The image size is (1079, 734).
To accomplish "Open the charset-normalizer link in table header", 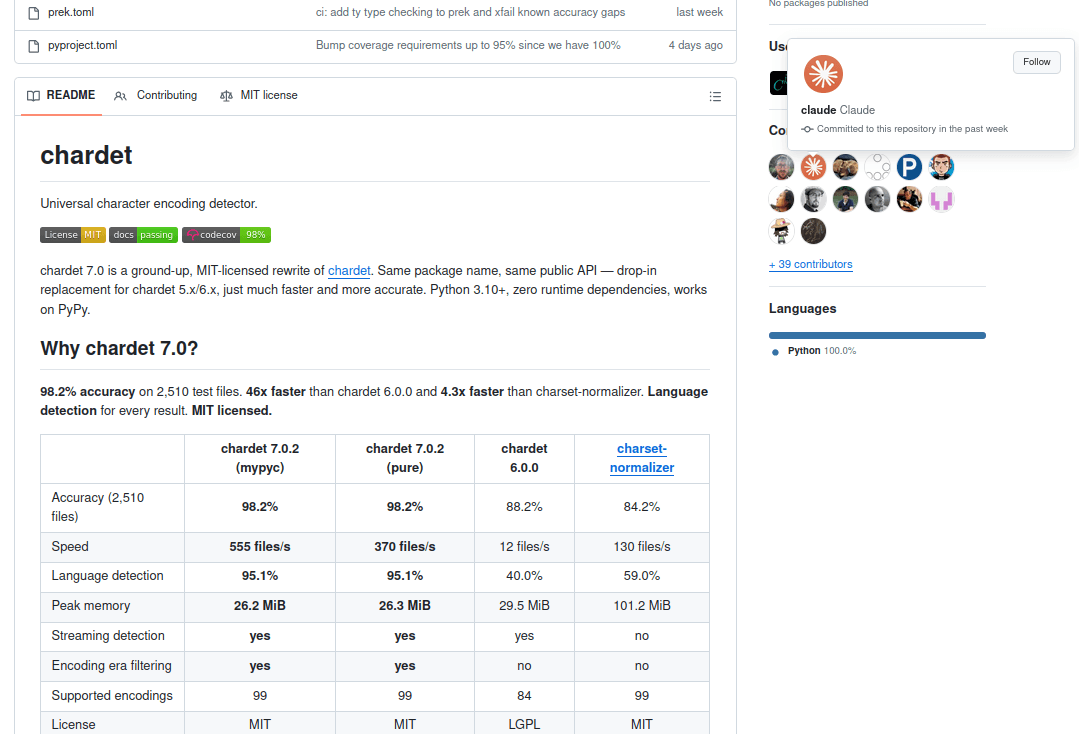I will coord(642,458).
